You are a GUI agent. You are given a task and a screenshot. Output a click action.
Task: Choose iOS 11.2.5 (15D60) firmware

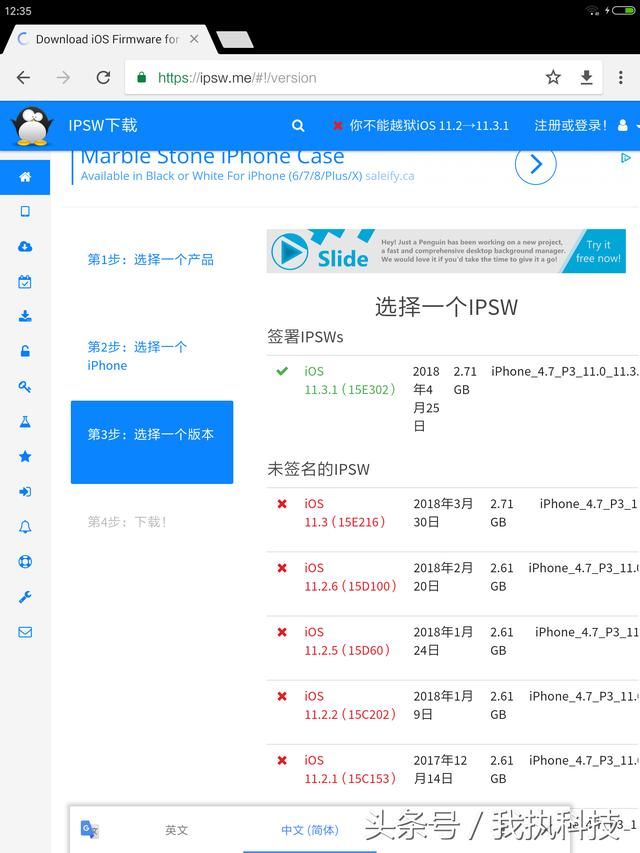click(x=347, y=641)
